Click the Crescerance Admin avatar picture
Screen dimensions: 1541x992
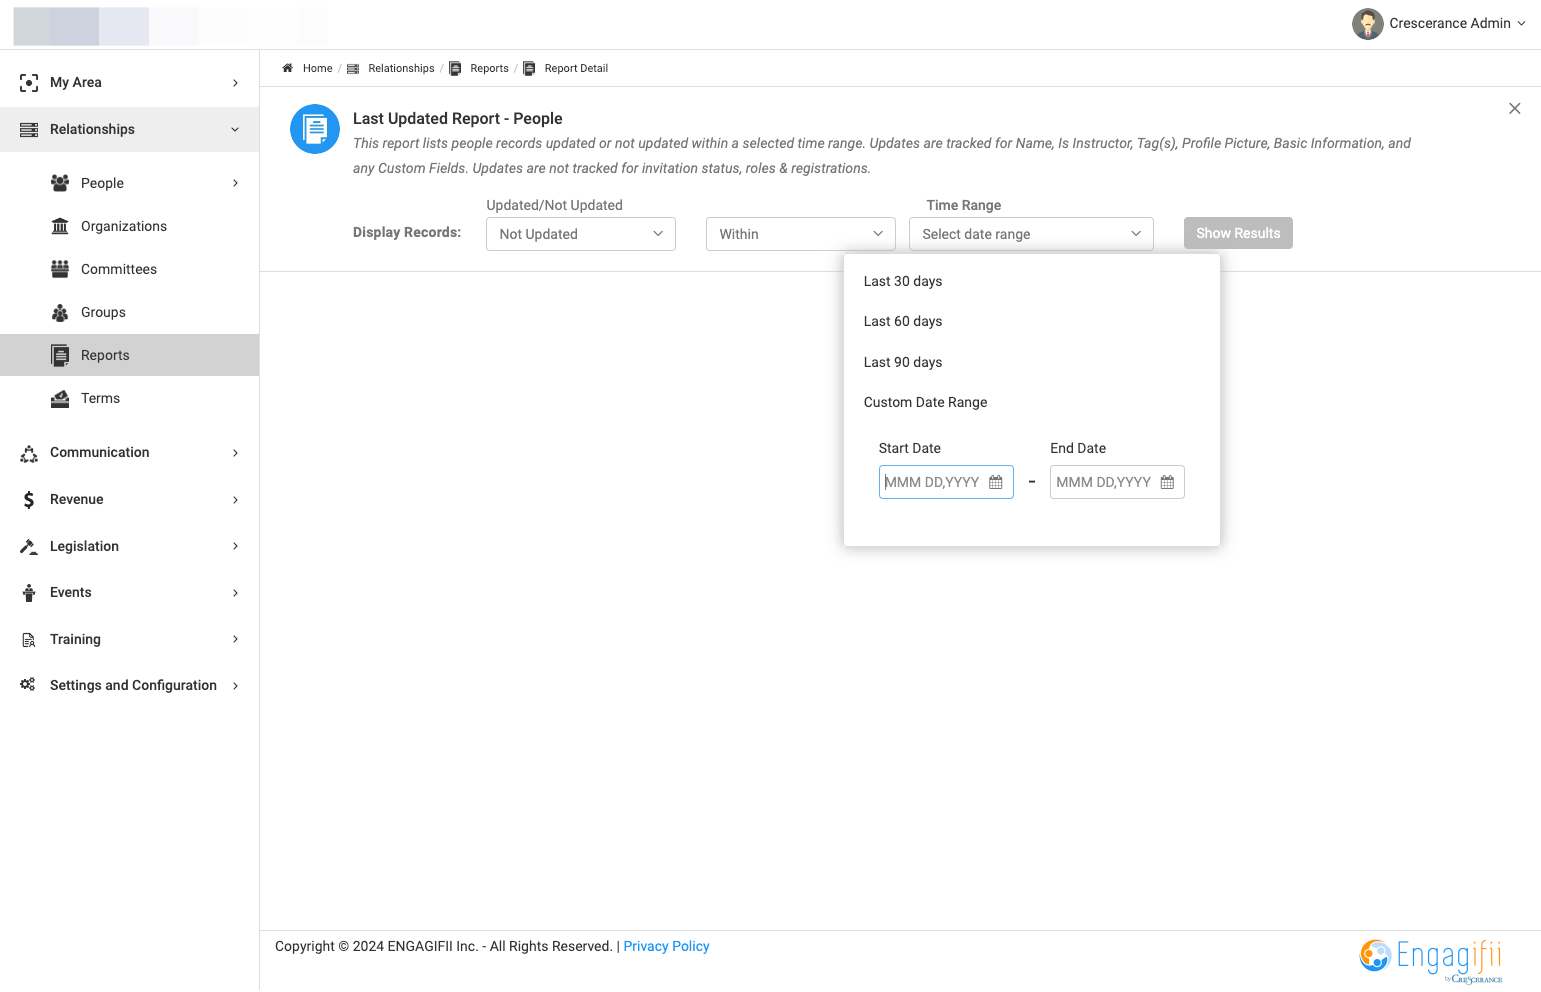(1368, 24)
